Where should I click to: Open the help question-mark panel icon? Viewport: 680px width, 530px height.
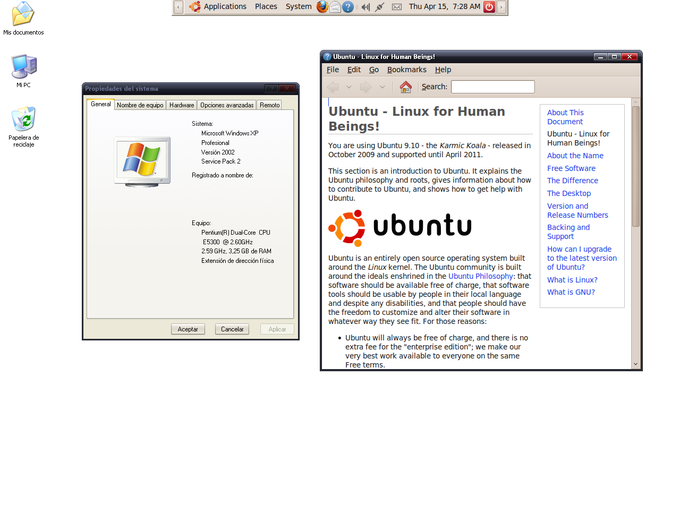point(348,7)
